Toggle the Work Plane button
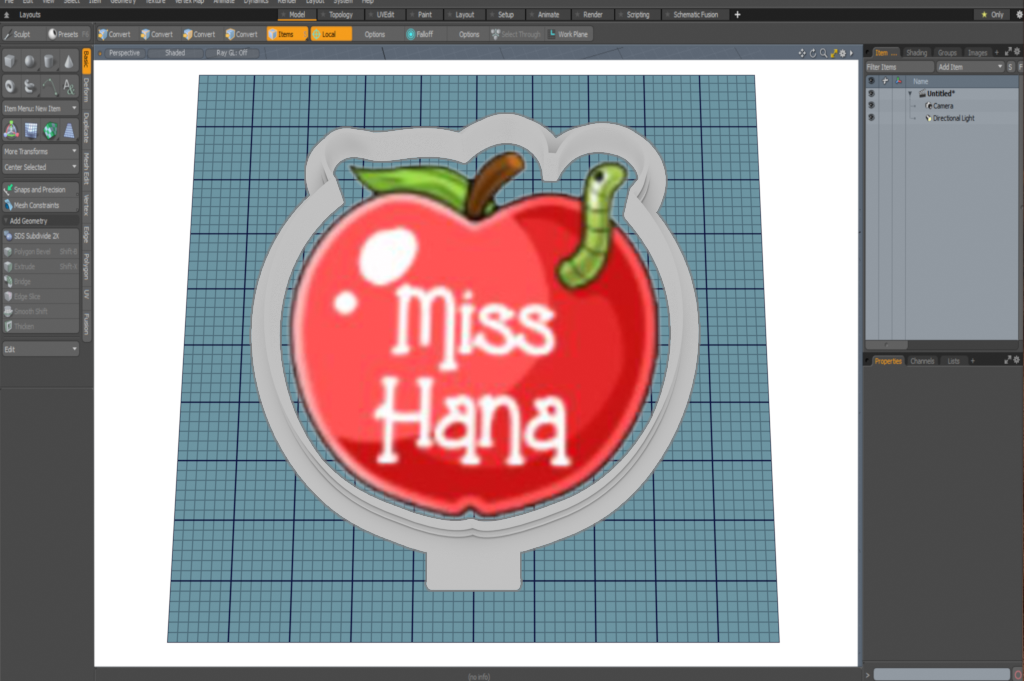1024x681 pixels. pos(568,34)
